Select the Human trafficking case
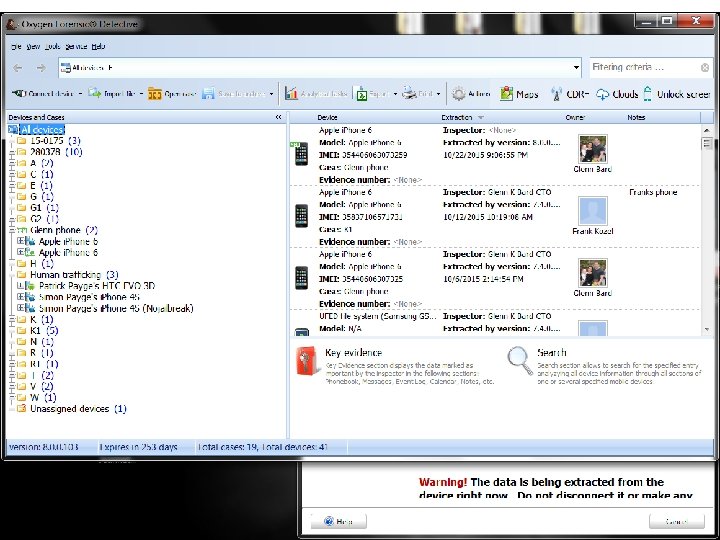Image resolution: width=720 pixels, height=540 pixels. (74, 275)
